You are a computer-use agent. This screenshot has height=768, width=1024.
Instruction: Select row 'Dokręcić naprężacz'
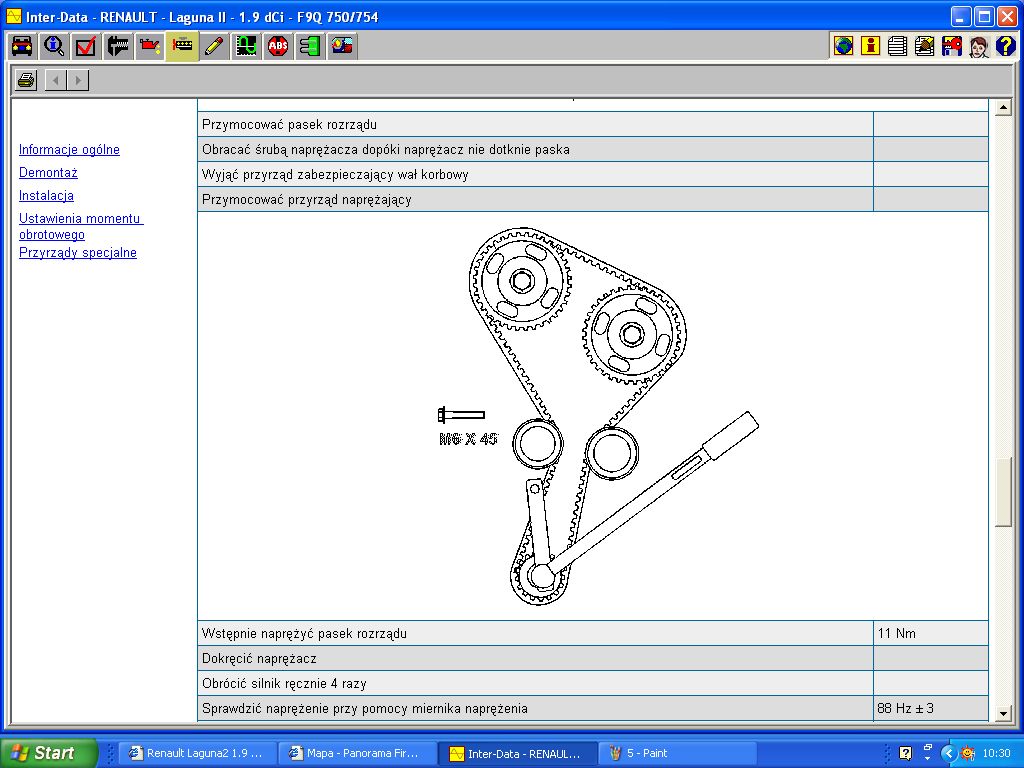(x=536, y=658)
